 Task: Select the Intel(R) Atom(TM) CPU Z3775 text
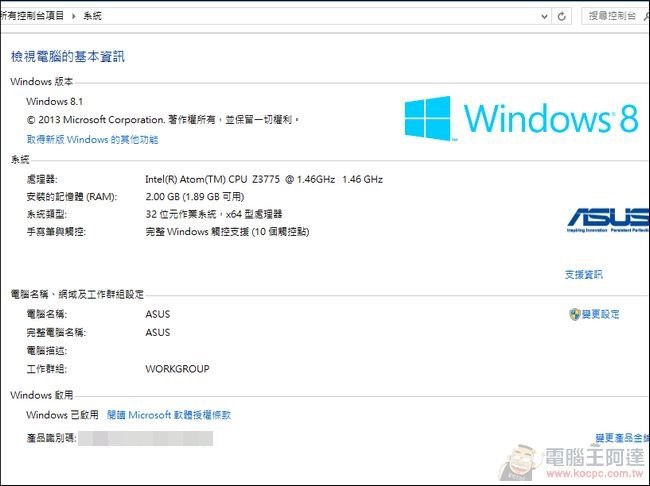point(264,179)
